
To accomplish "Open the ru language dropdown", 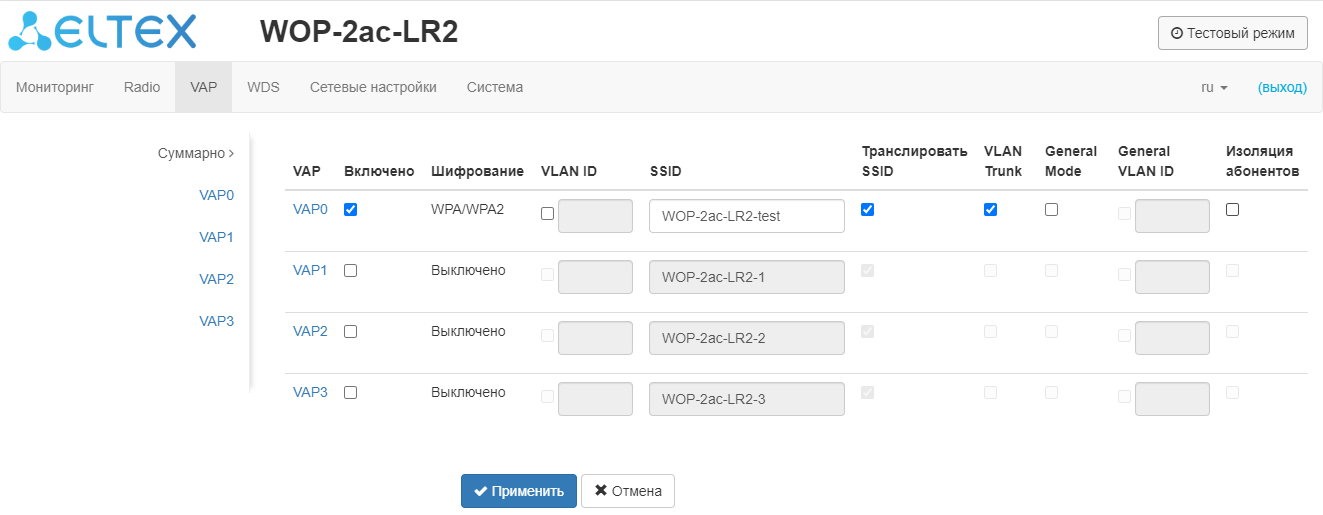I will [x=1214, y=87].
